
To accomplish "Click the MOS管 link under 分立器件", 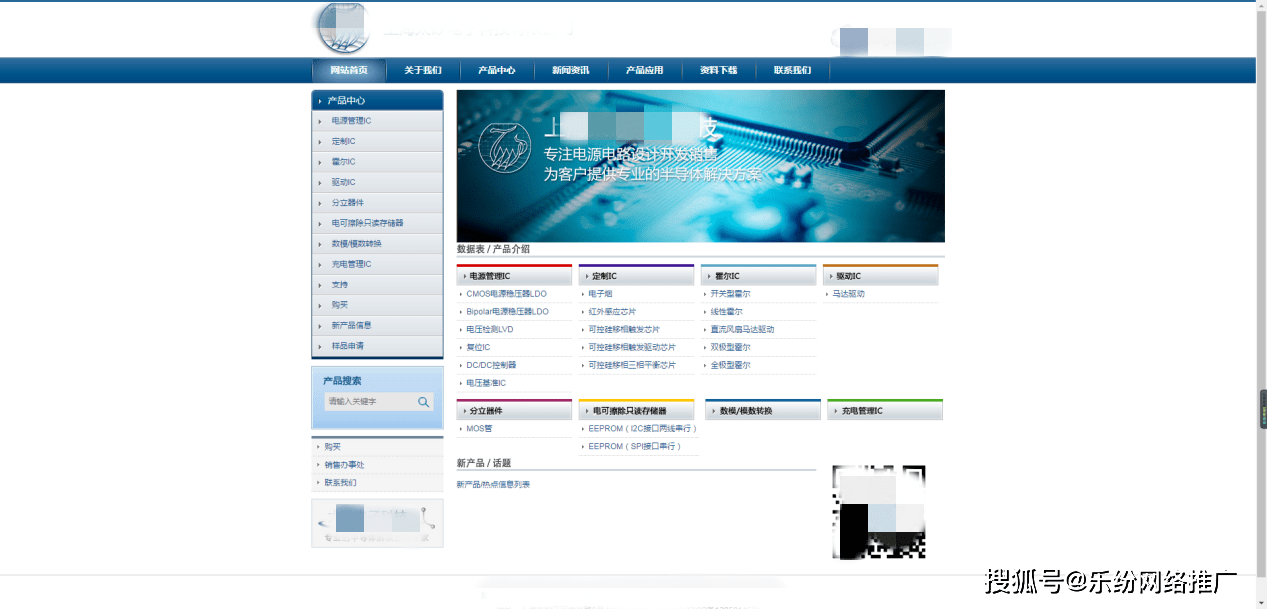I will [479, 428].
